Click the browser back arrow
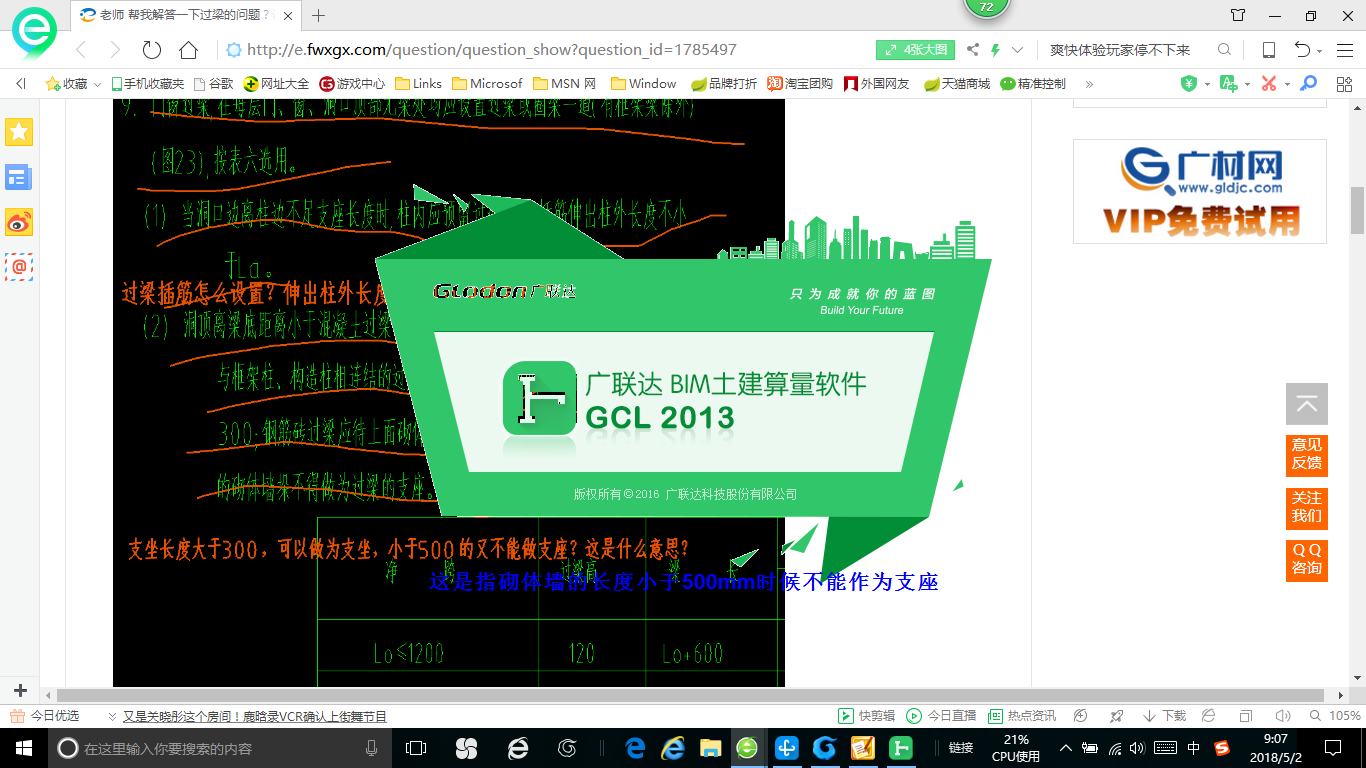Image resolution: width=1366 pixels, height=768 pixels. pyautogui.click(x=81, y=50)
